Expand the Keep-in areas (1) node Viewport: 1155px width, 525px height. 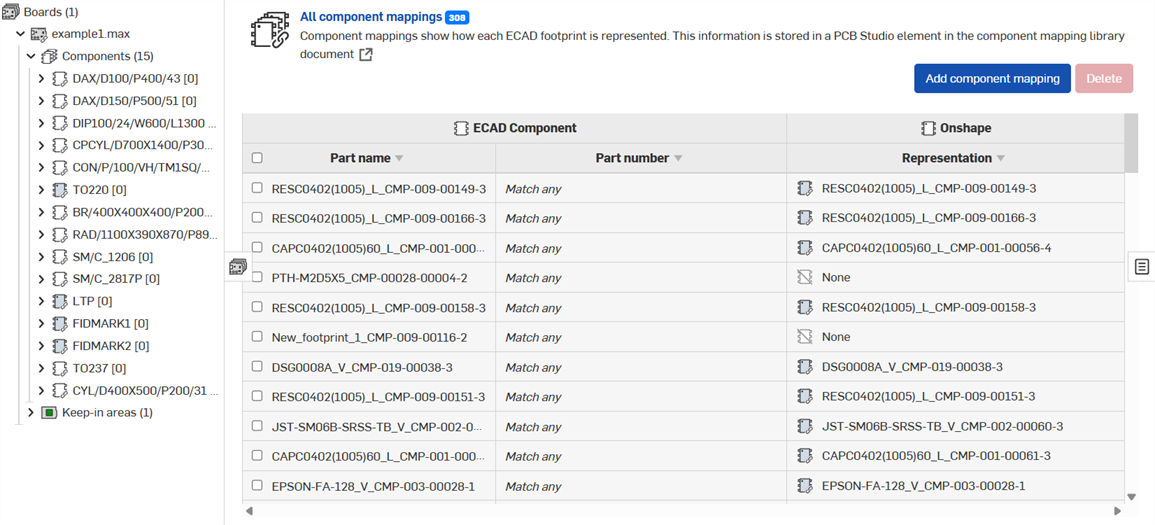31,412
